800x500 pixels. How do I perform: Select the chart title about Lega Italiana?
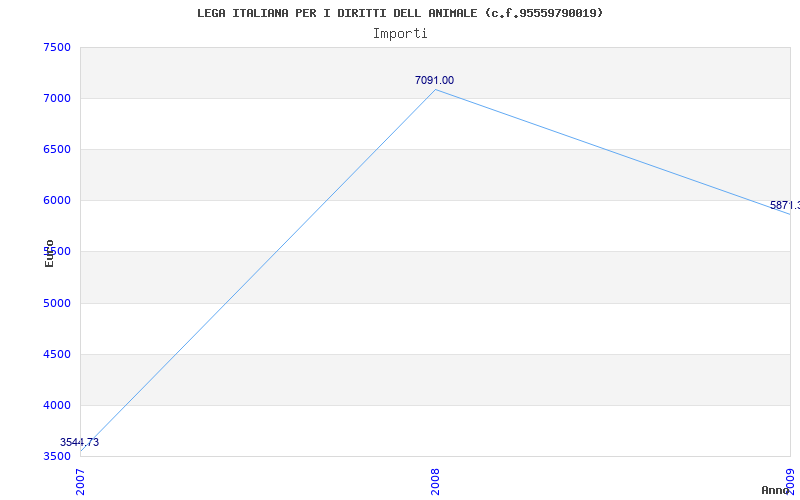tap(400, 13)
